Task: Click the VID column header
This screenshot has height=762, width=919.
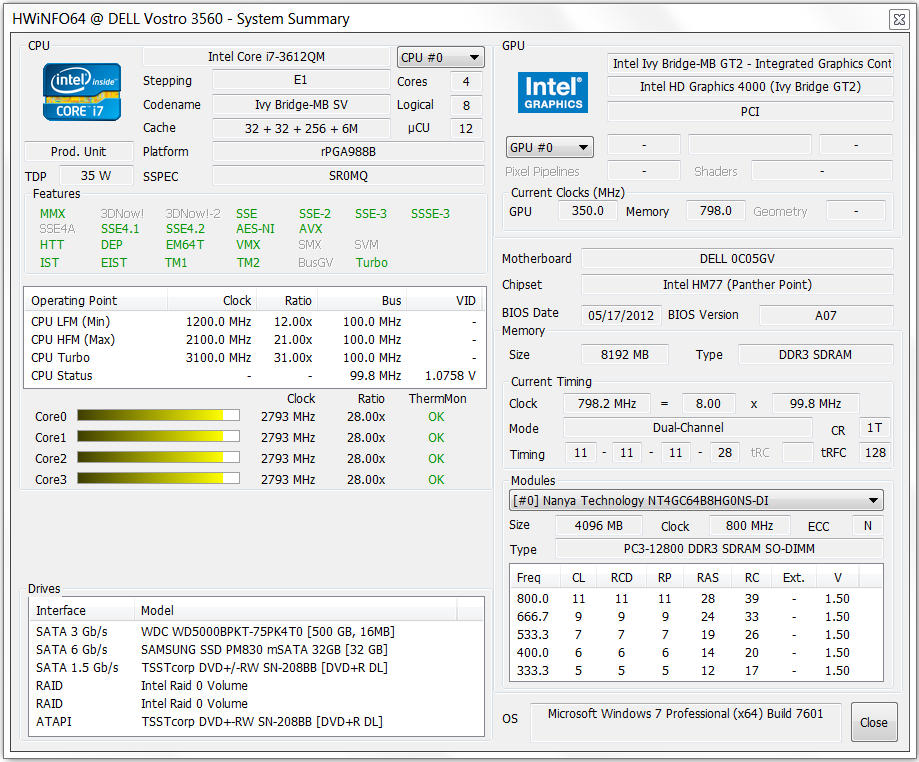Action: pos(444,301)
